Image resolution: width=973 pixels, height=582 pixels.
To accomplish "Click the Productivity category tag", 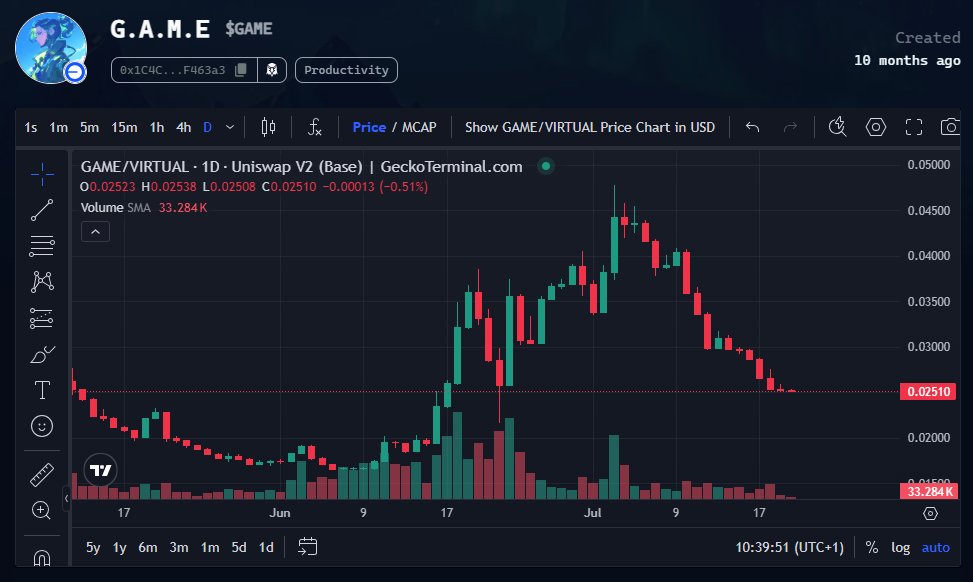I will 346,70.
